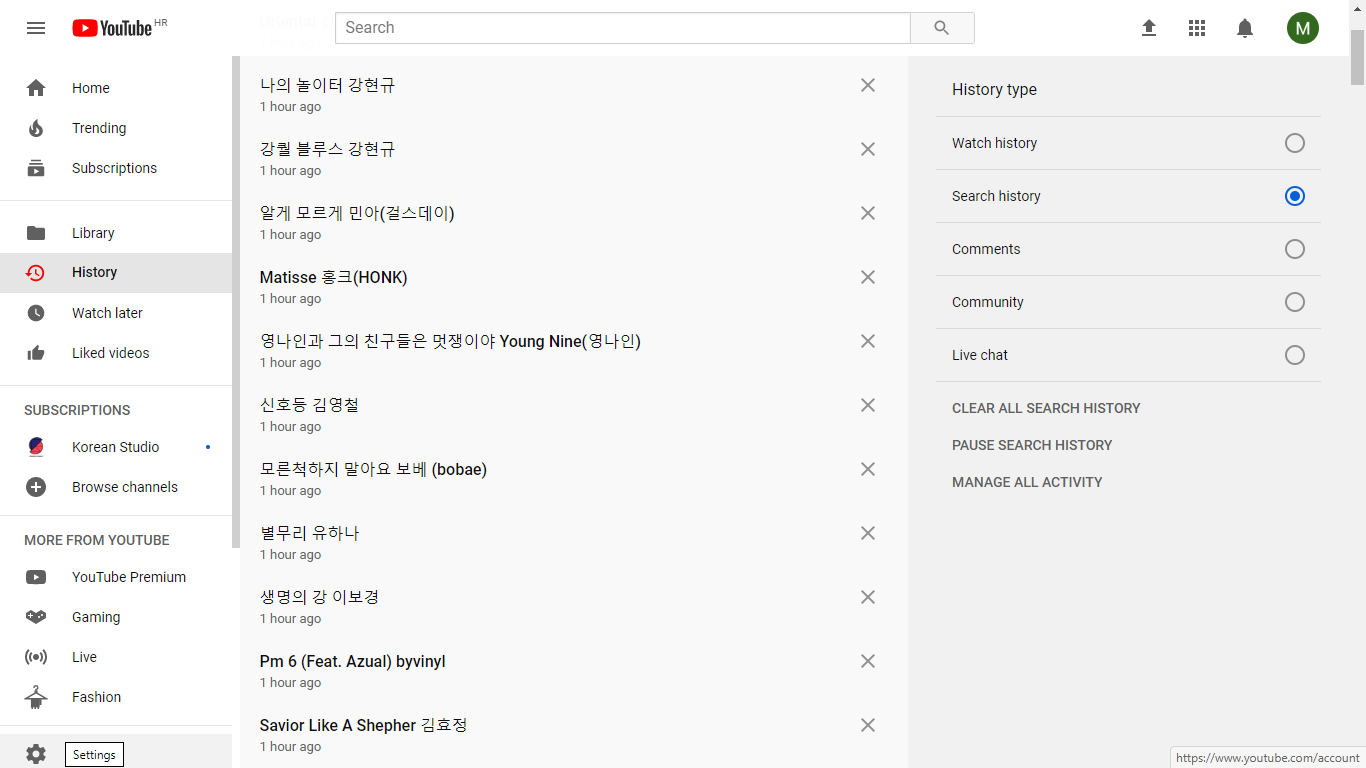Click the Fashion hanger icon
This screenshot has width=1366, height=768.
[36, 697]
